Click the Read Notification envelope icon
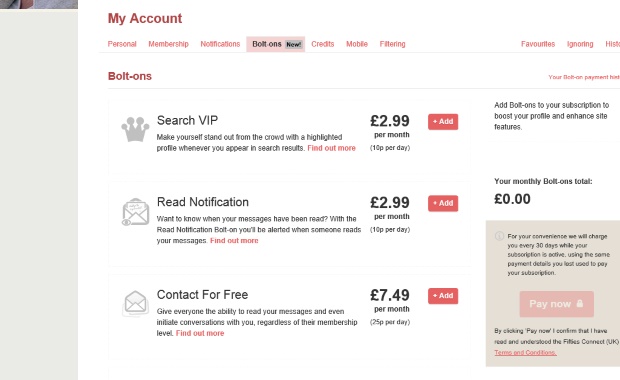 click(135, 212)
